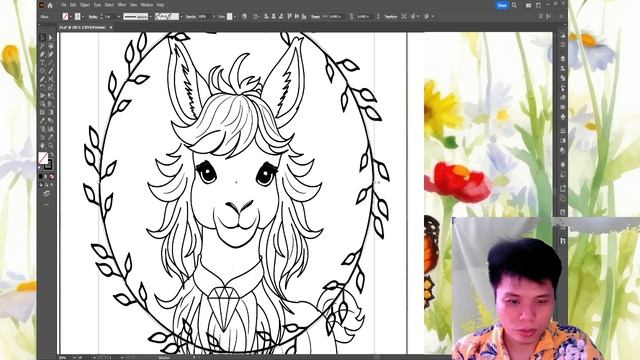
Task: Select the Gradient tool
Action: (51, 112)
